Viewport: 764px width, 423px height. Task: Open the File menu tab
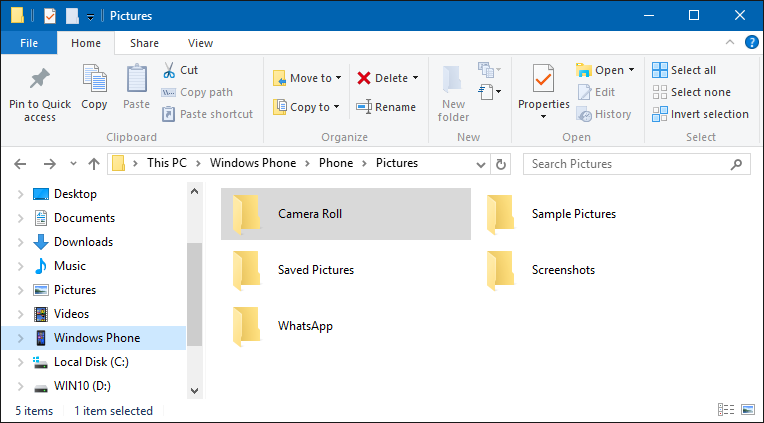click(x=29, y=43)
